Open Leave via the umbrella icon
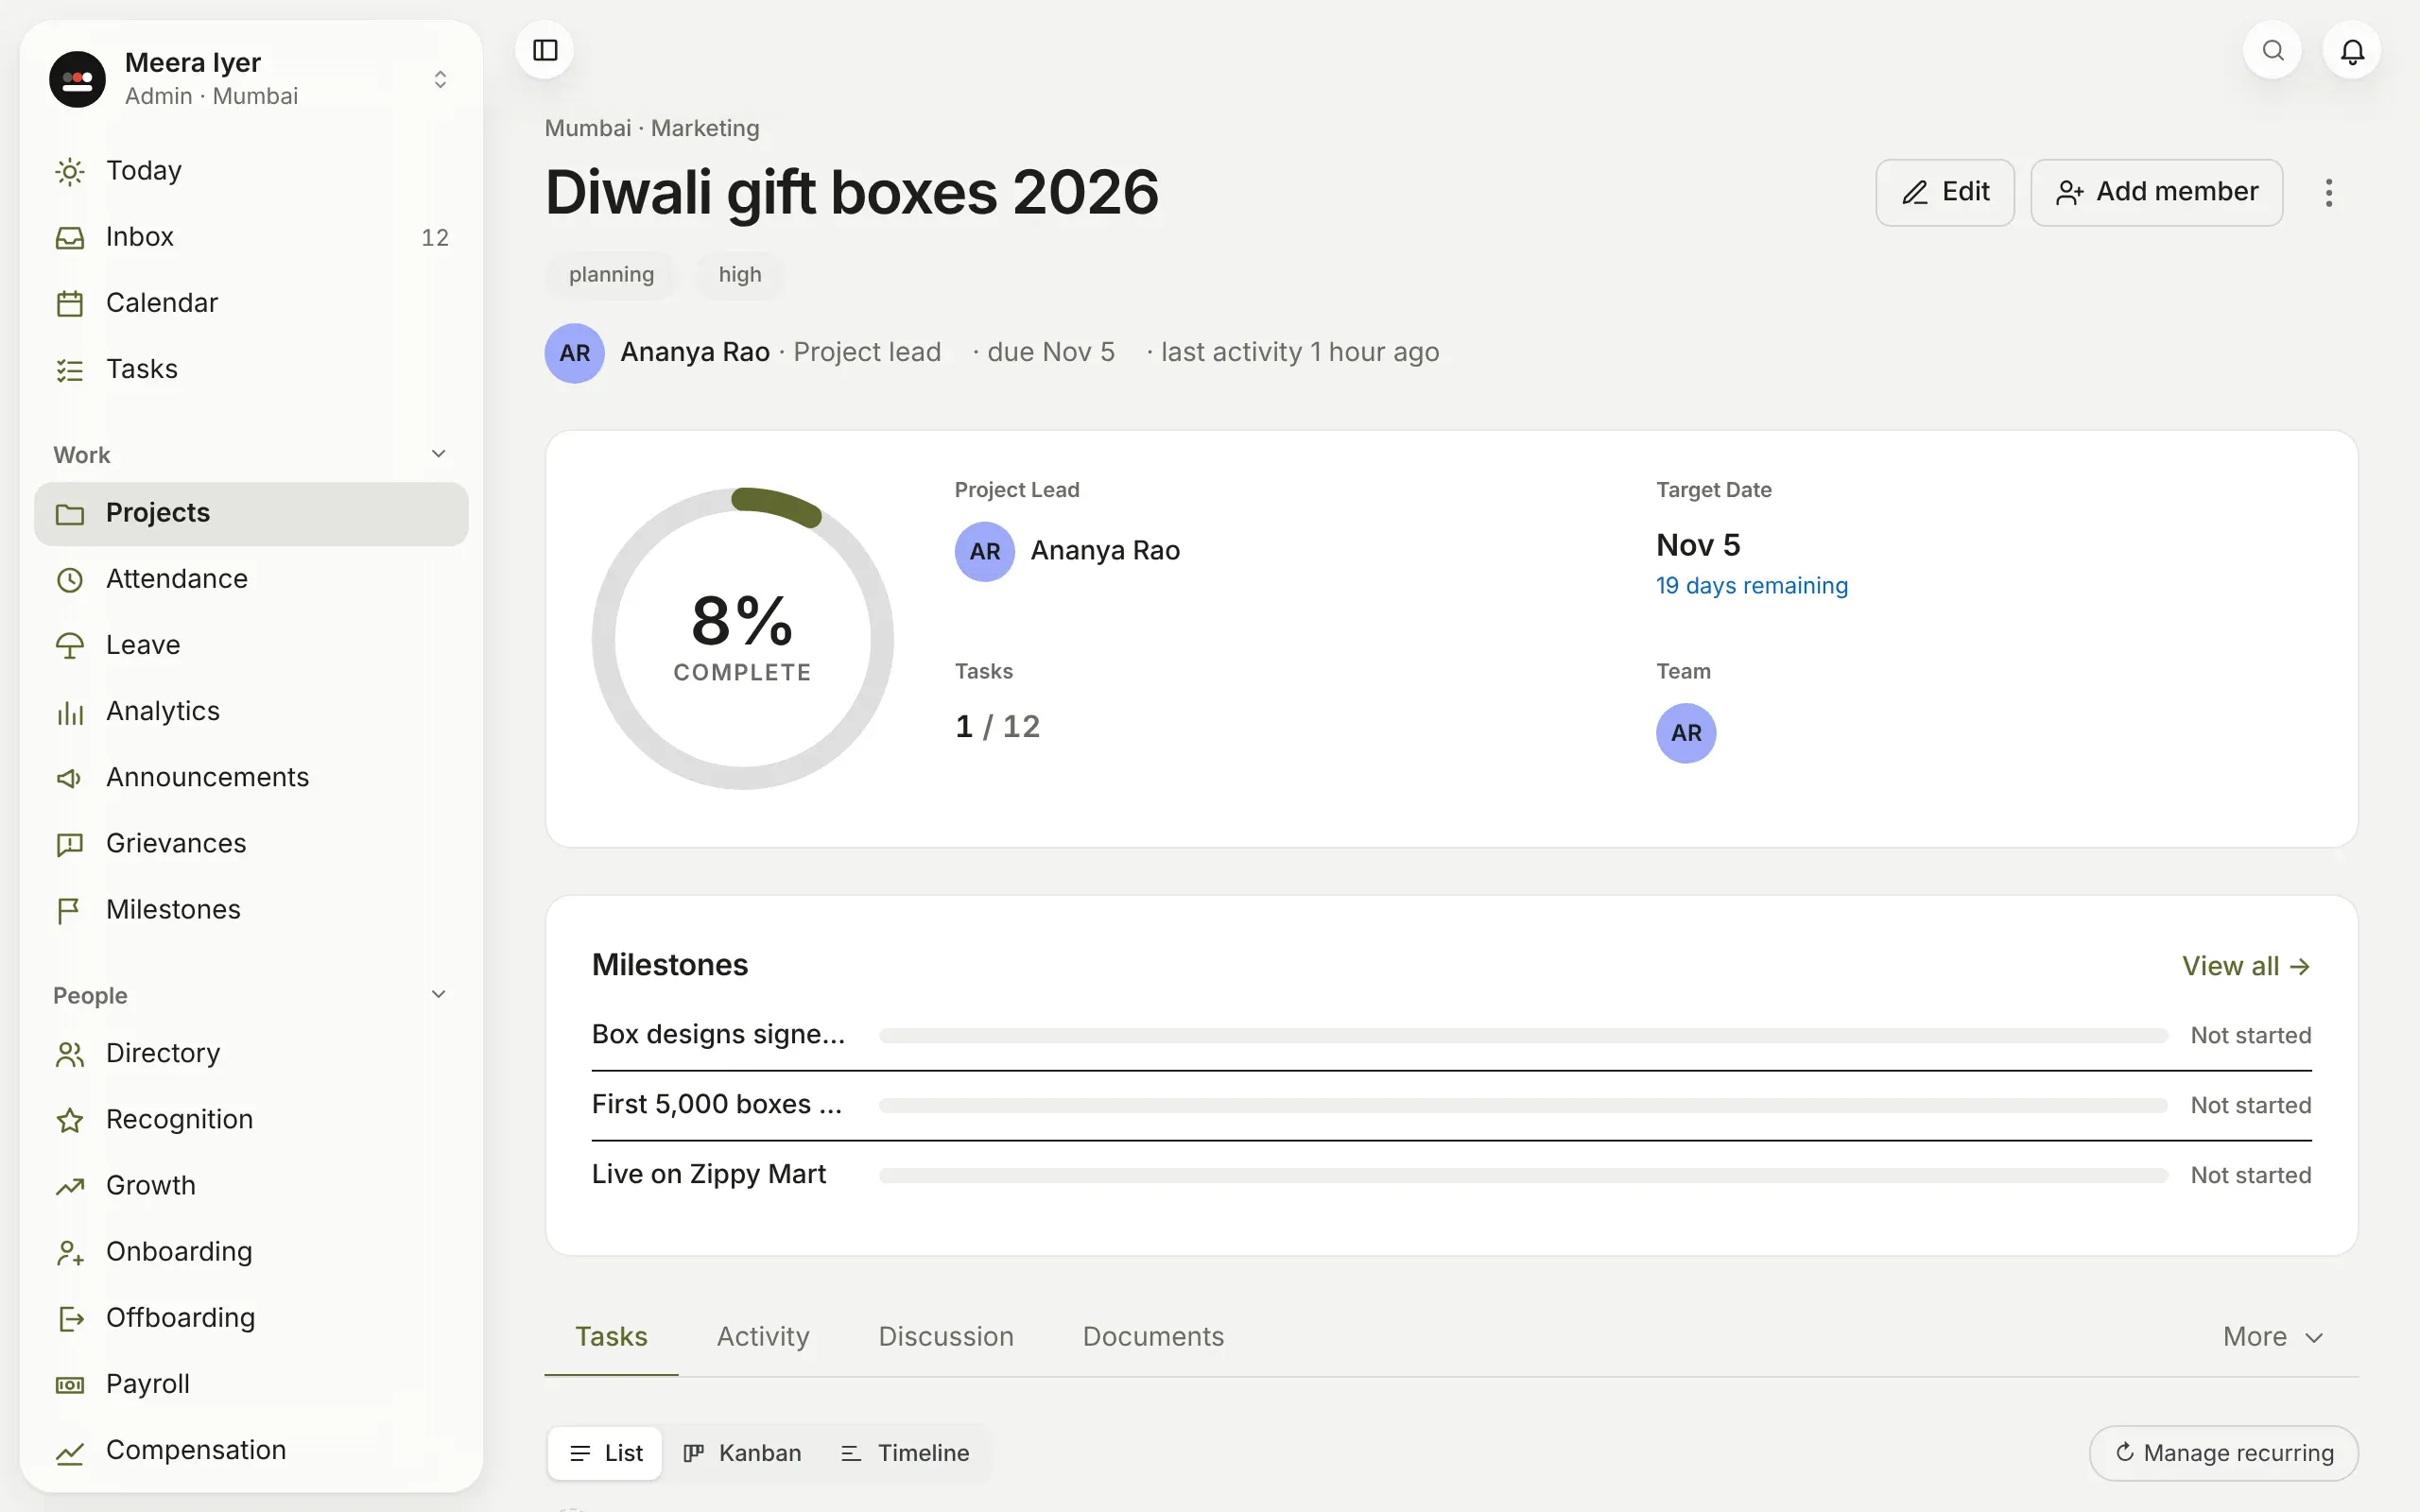The height and width of the screenshot is (1512, 2420). (x=70, y=645)
